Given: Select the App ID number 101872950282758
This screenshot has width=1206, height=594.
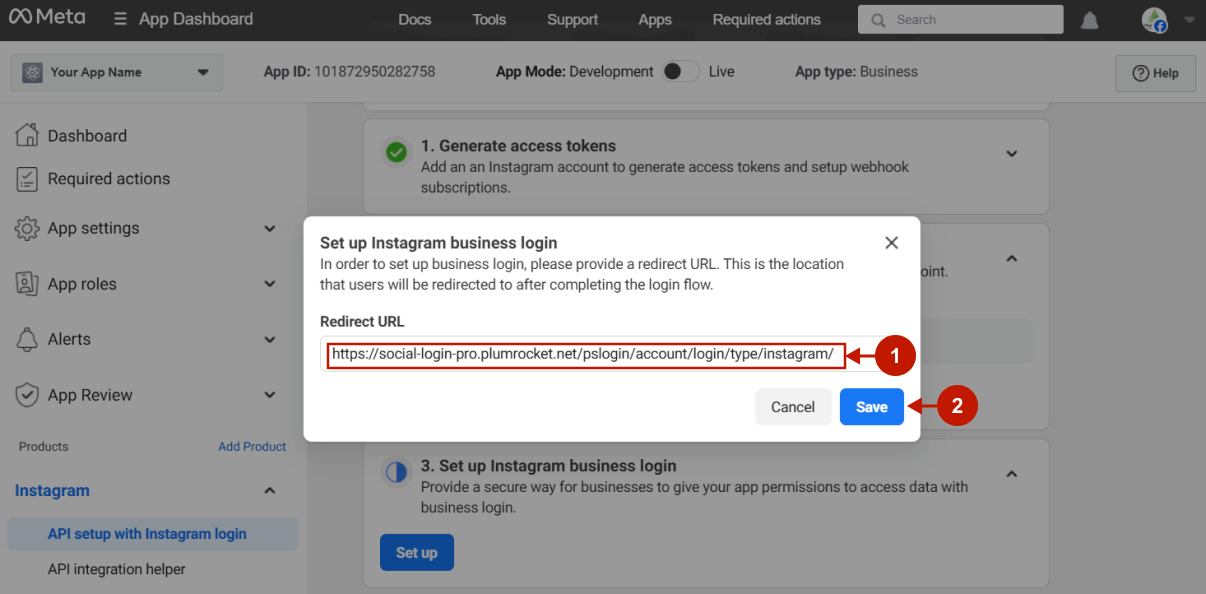Looking at the screenshot, I should (375, 72).
